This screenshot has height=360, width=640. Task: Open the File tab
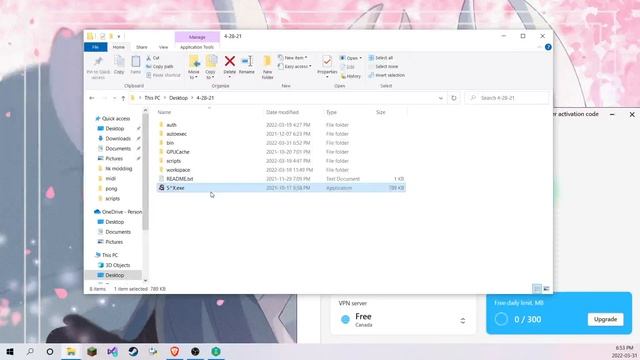point(96,47)
